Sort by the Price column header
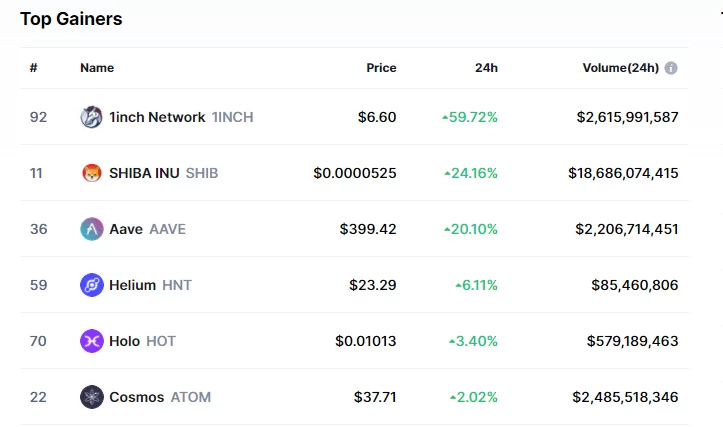Screen dimensions: 723x427 [381, 68]
